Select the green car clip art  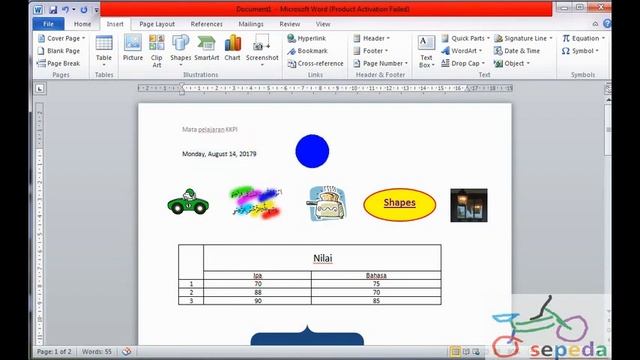(188, 202)
